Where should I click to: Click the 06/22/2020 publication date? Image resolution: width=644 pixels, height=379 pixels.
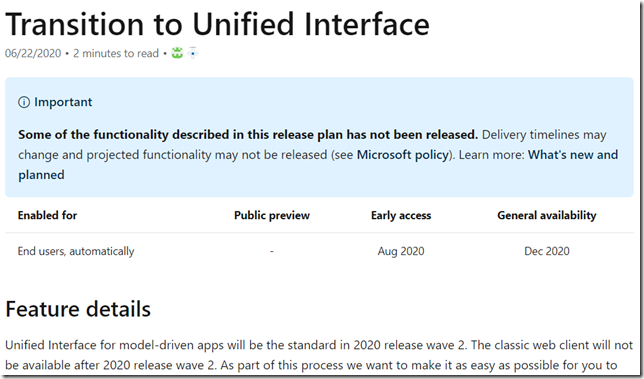[x=33, y=53]
